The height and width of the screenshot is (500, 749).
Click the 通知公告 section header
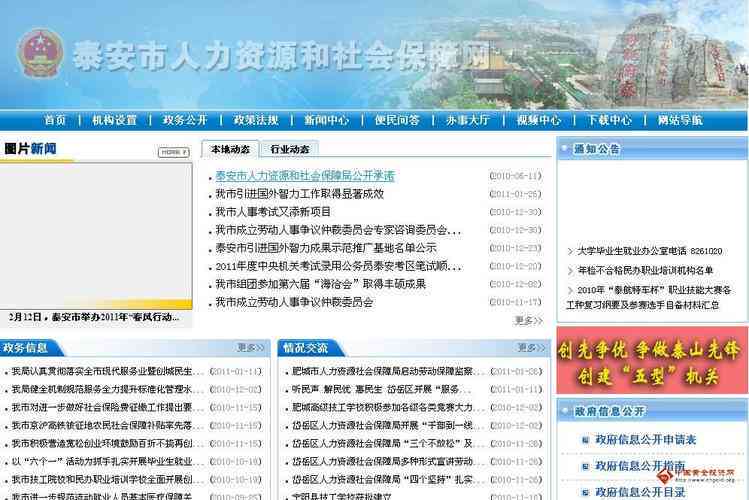tap(652, 149)
